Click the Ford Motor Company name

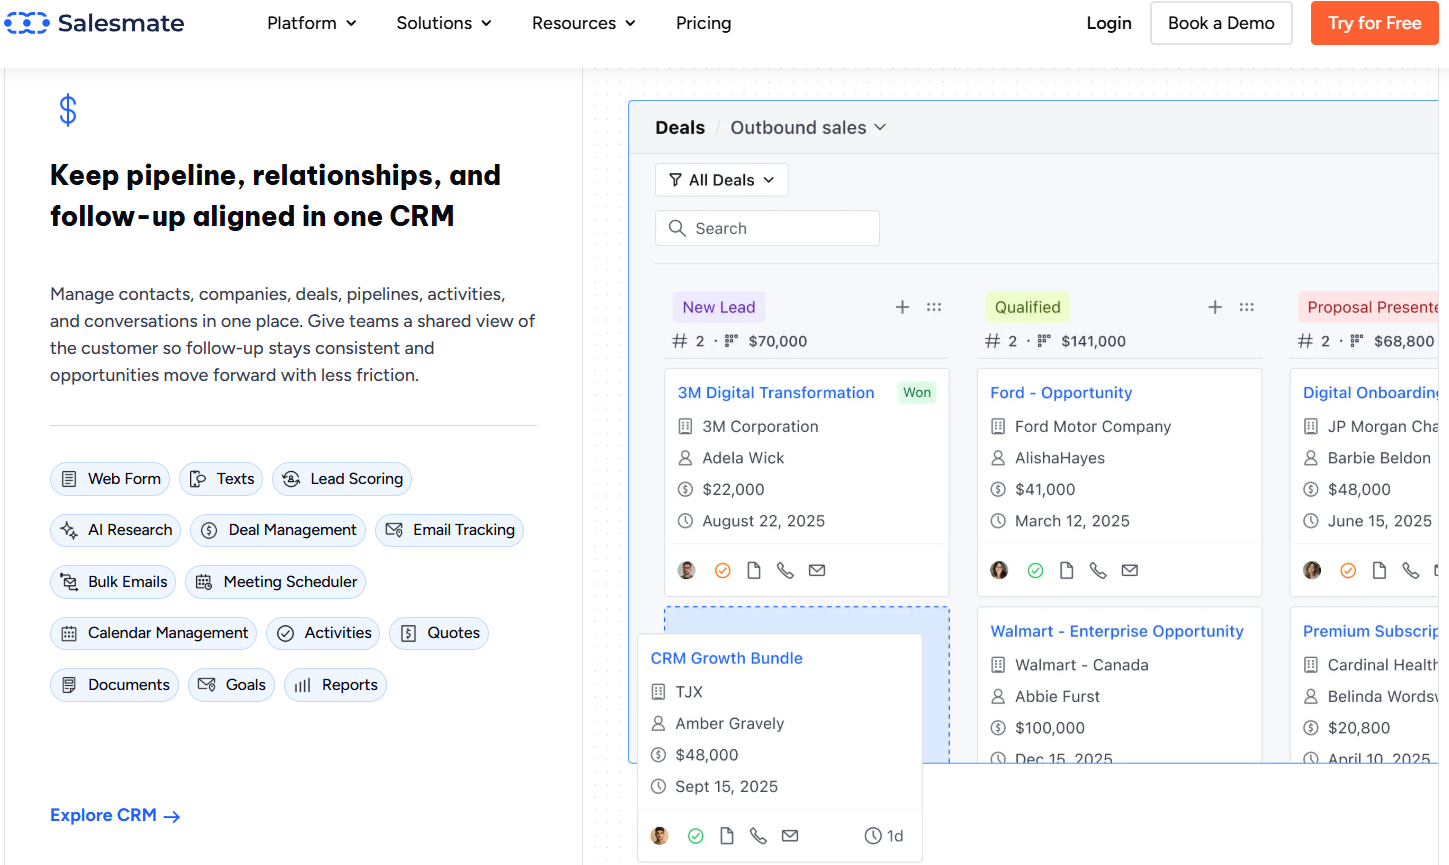point(1093,426)
